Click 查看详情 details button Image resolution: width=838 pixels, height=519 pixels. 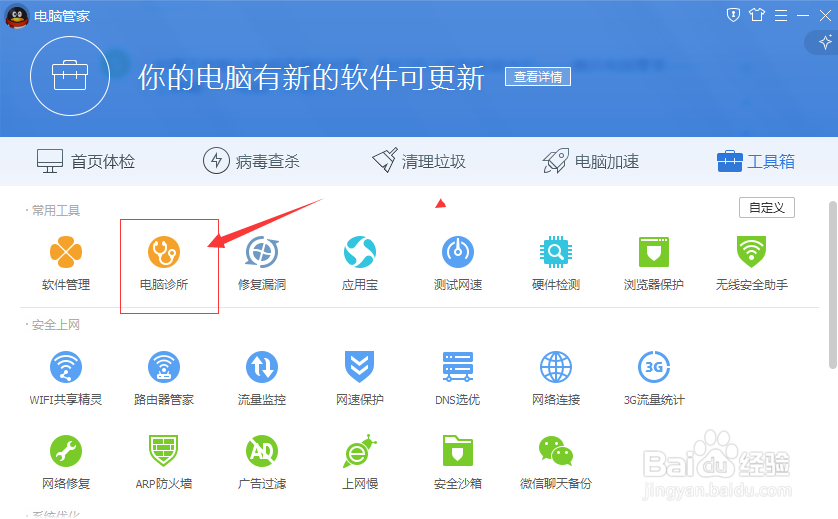538,77
